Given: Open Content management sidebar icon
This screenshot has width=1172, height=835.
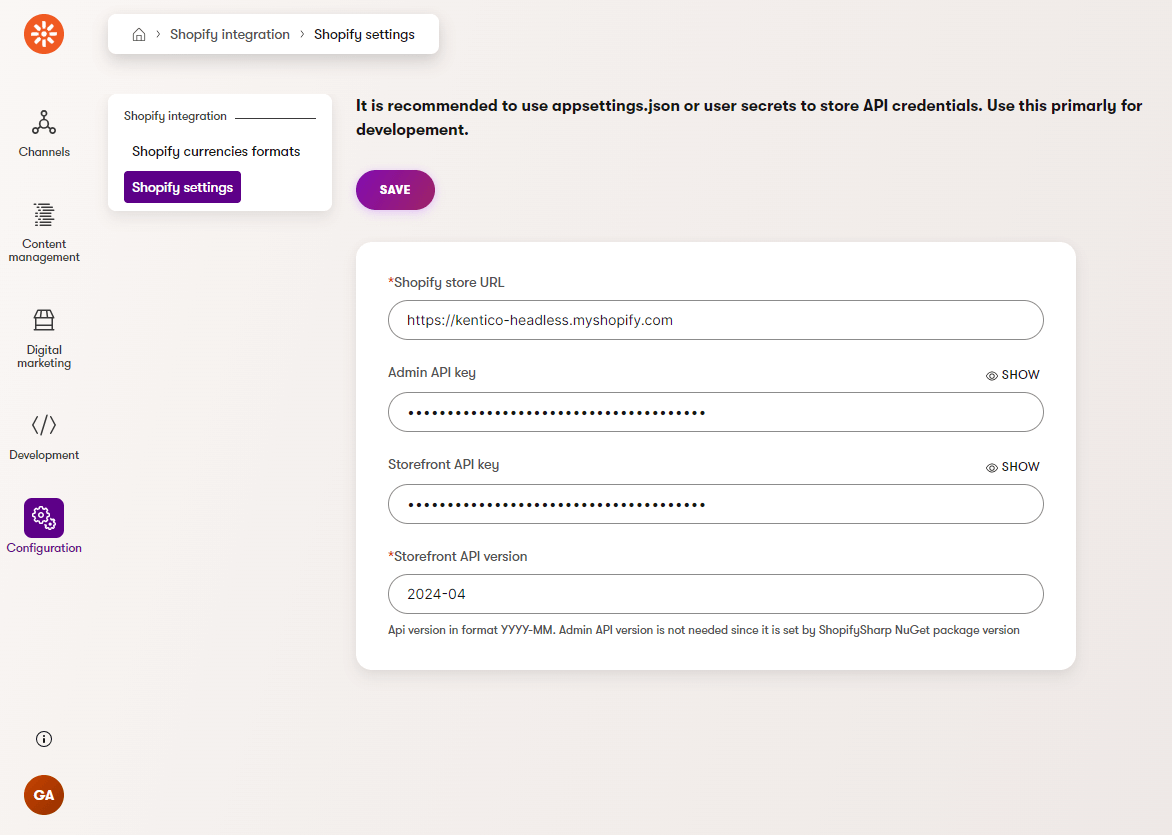Looking at the screenshot, I should tap(44, 215).
